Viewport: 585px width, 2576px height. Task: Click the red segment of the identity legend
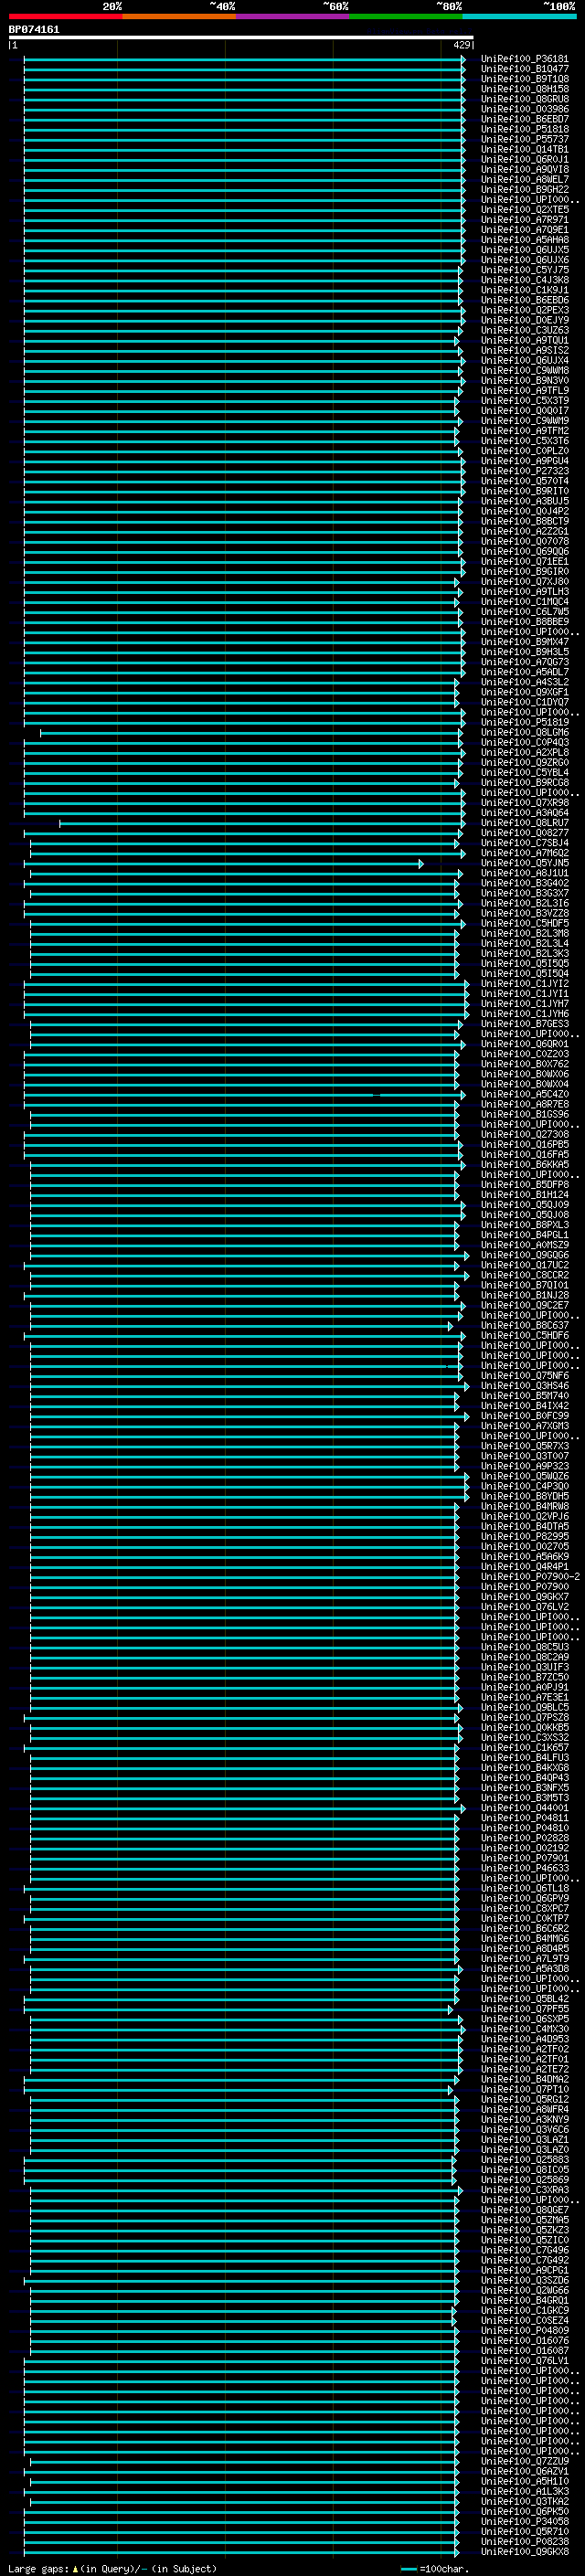click(65, 16)
